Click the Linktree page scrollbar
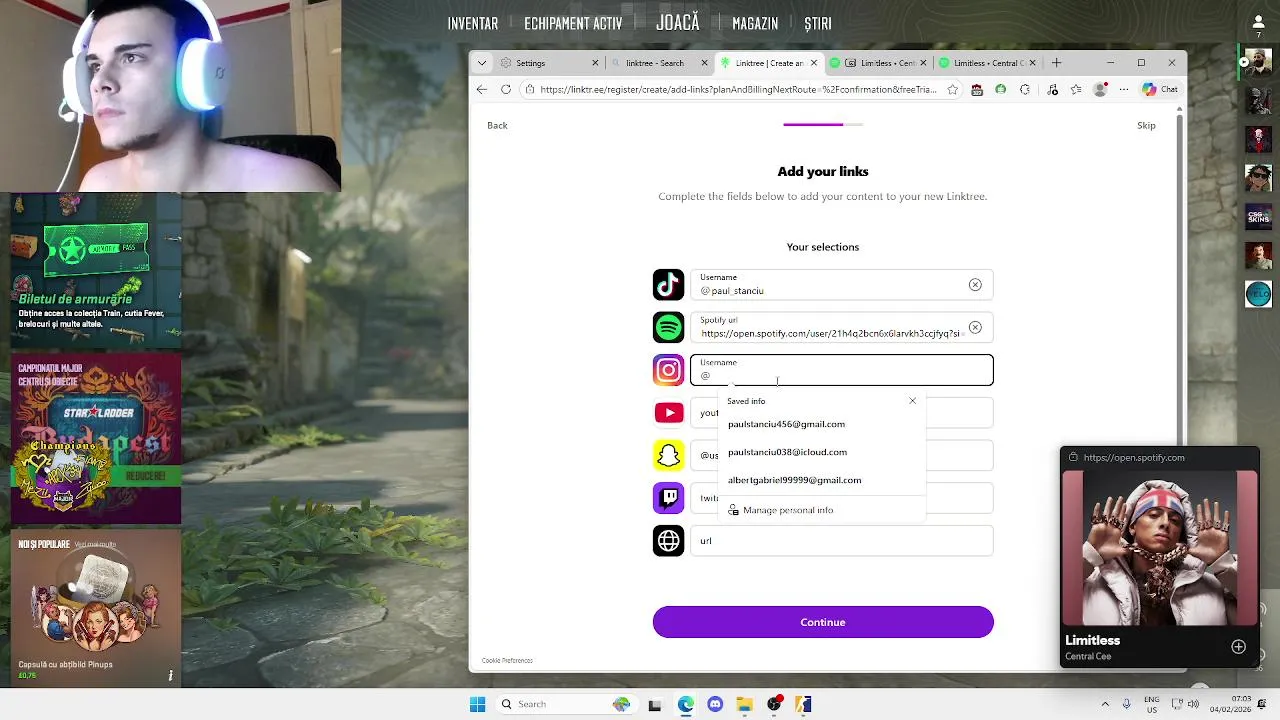The height and width of the screenshot is (720, 1280). pyautogui.click(x=1180, y=280)
